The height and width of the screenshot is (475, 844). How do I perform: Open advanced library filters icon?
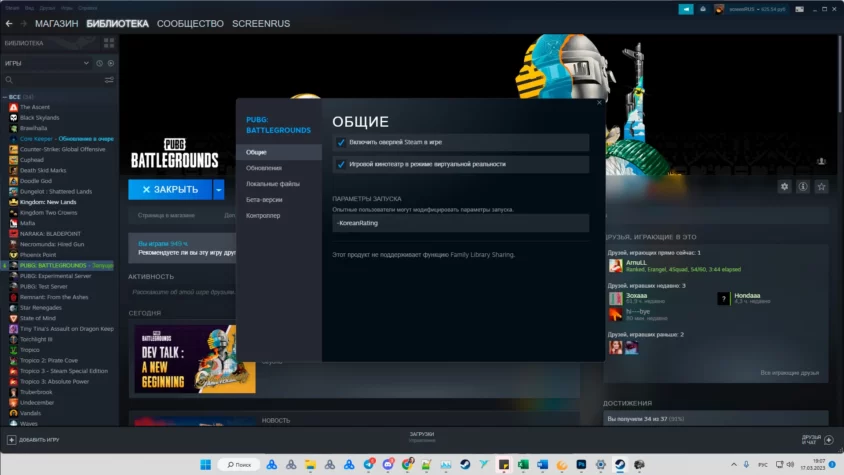(x=109, y=80)
